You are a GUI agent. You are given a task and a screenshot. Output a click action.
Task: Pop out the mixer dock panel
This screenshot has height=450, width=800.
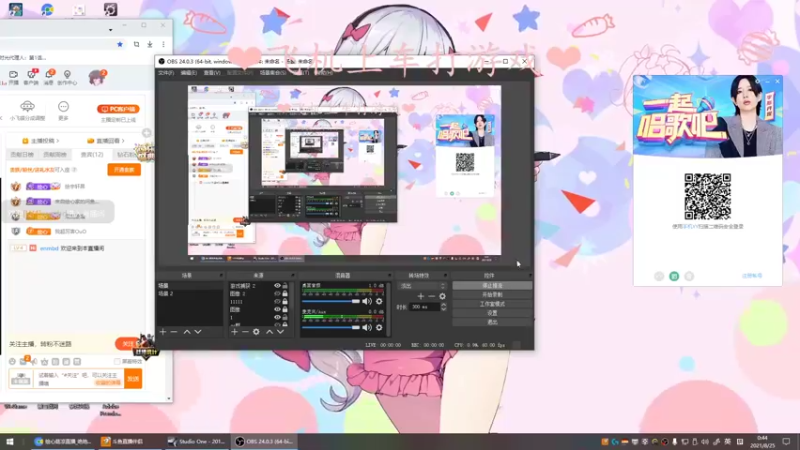pyautogui.click(x=388, y=276)
